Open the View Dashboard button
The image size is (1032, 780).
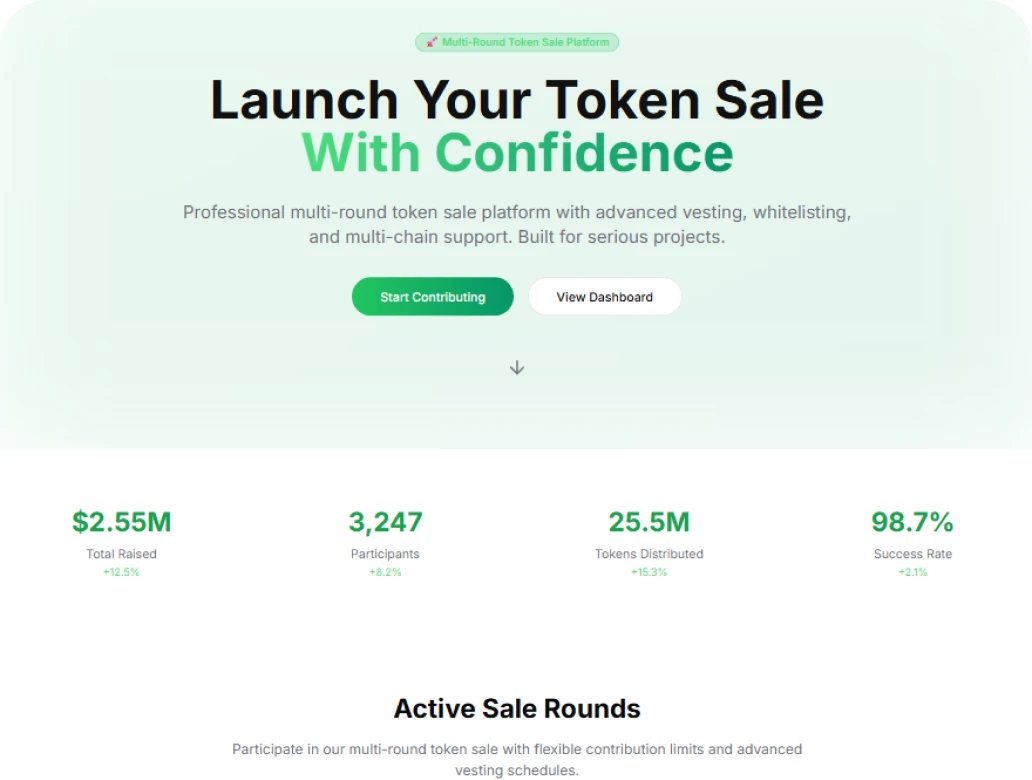click(604, 297)
